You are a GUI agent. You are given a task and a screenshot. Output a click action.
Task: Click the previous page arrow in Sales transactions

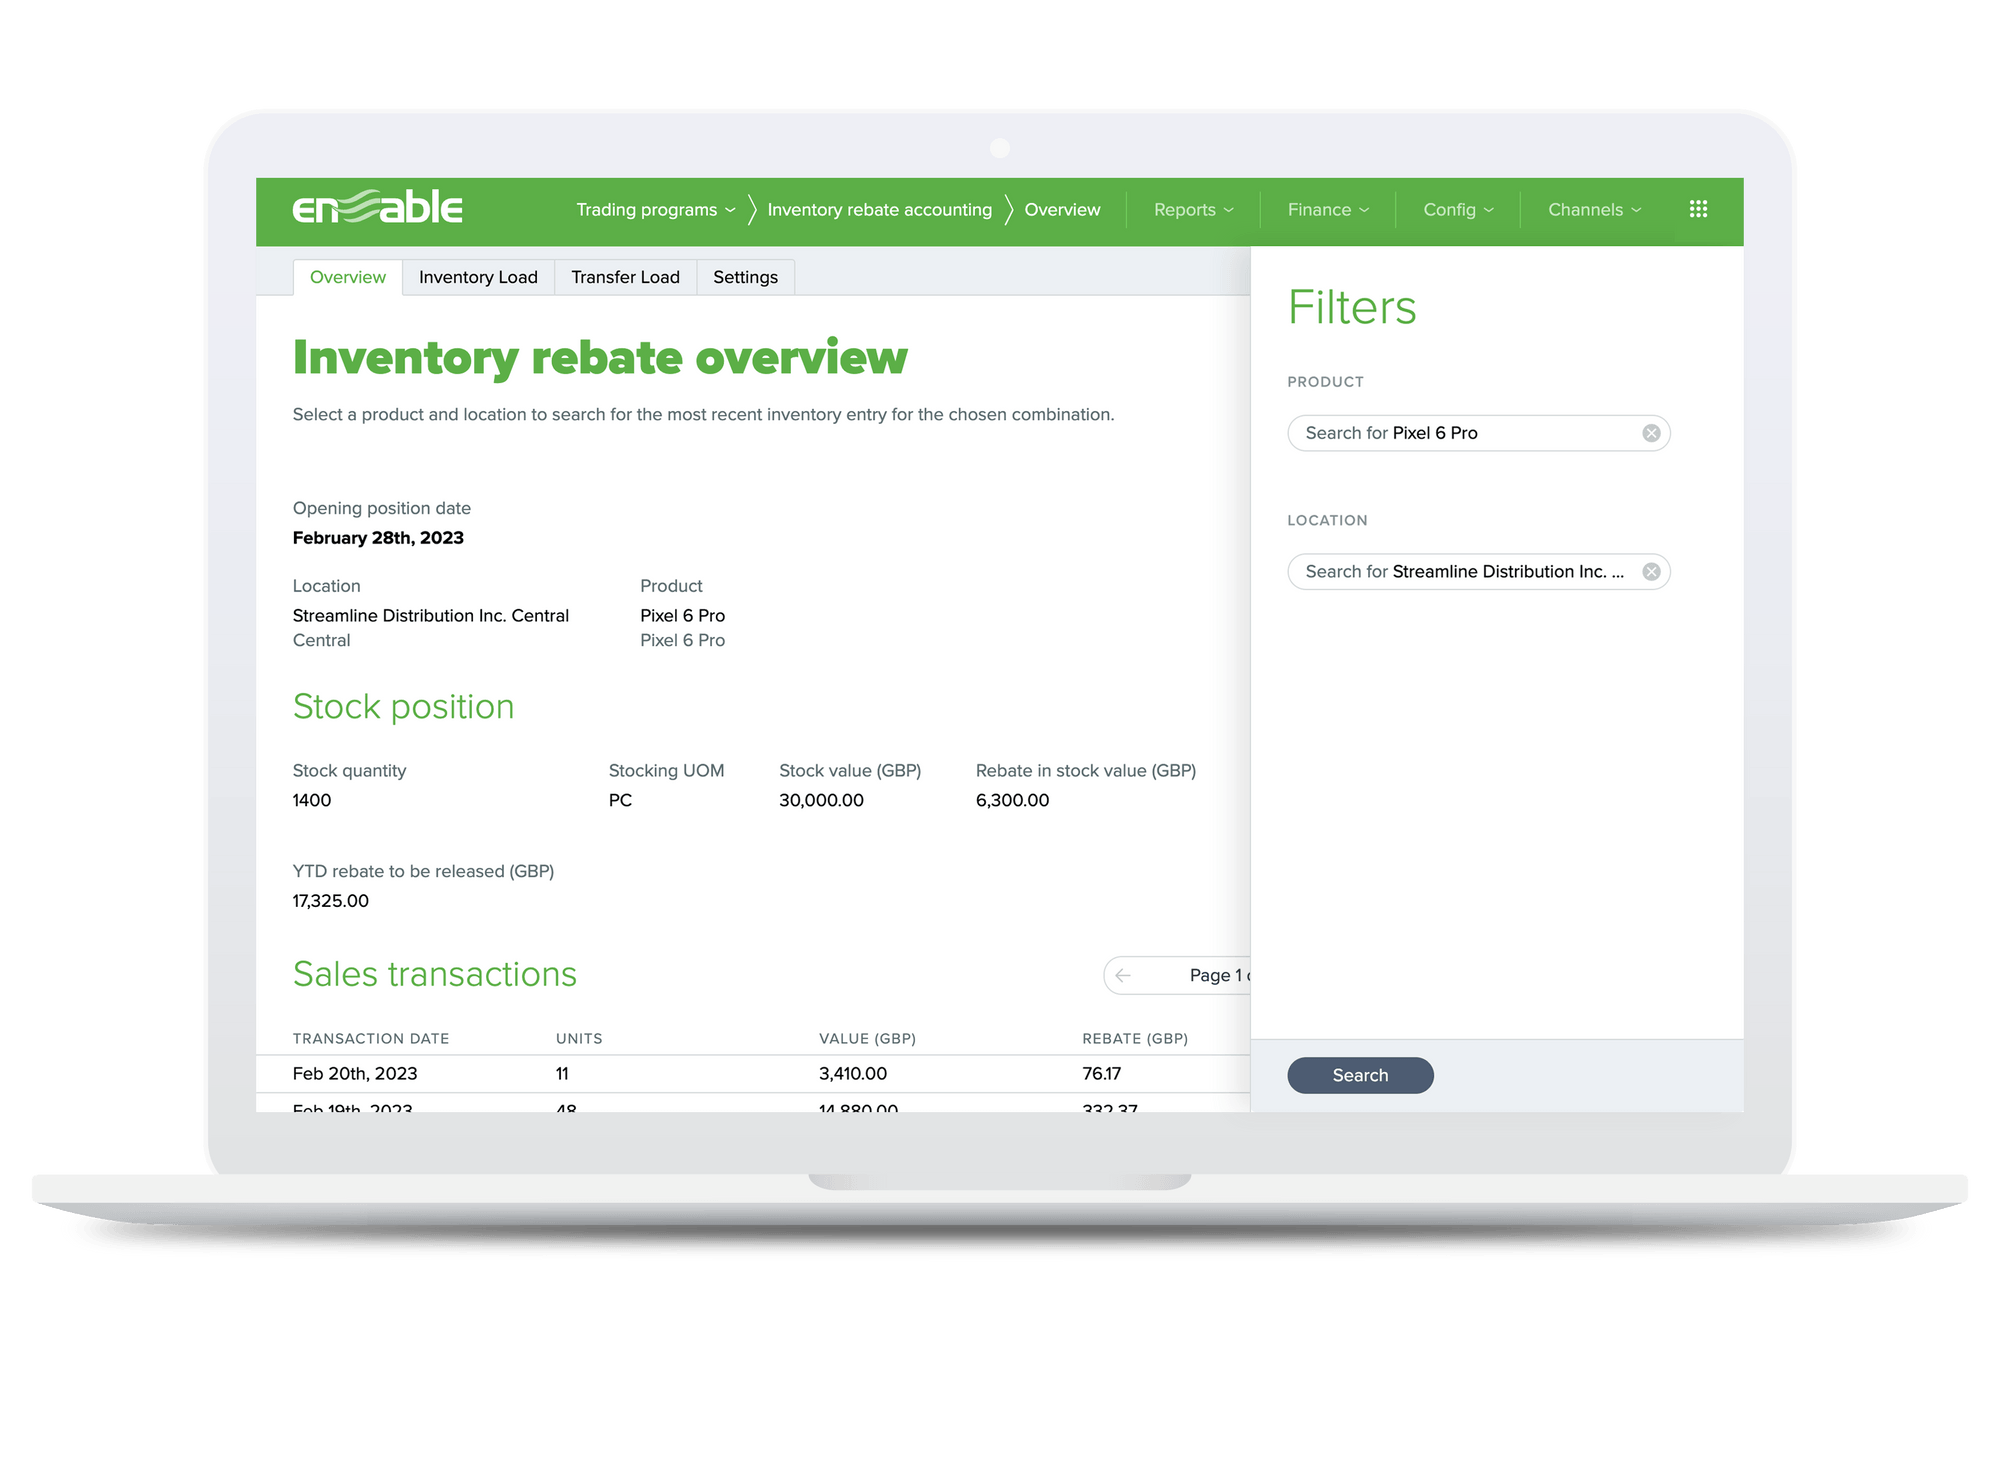(x=1124, y=975)
